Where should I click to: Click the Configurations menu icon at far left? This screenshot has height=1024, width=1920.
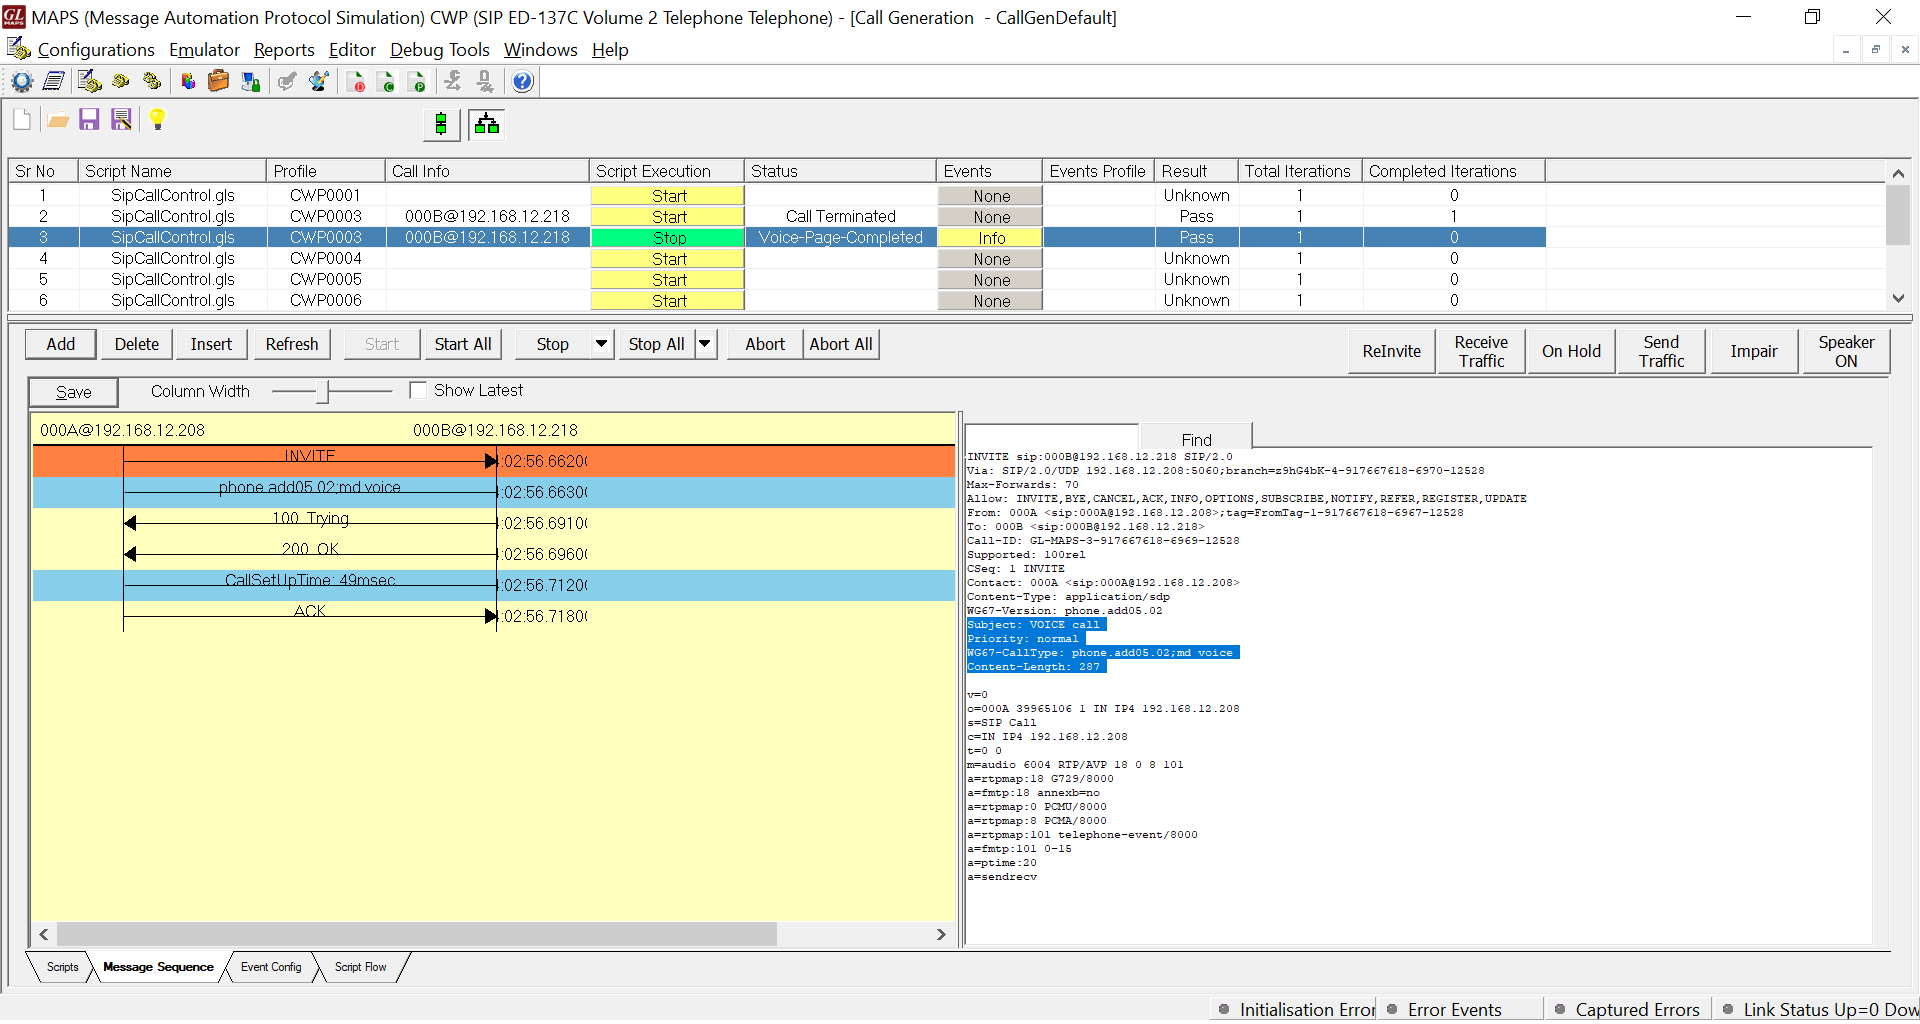[19, 49]
